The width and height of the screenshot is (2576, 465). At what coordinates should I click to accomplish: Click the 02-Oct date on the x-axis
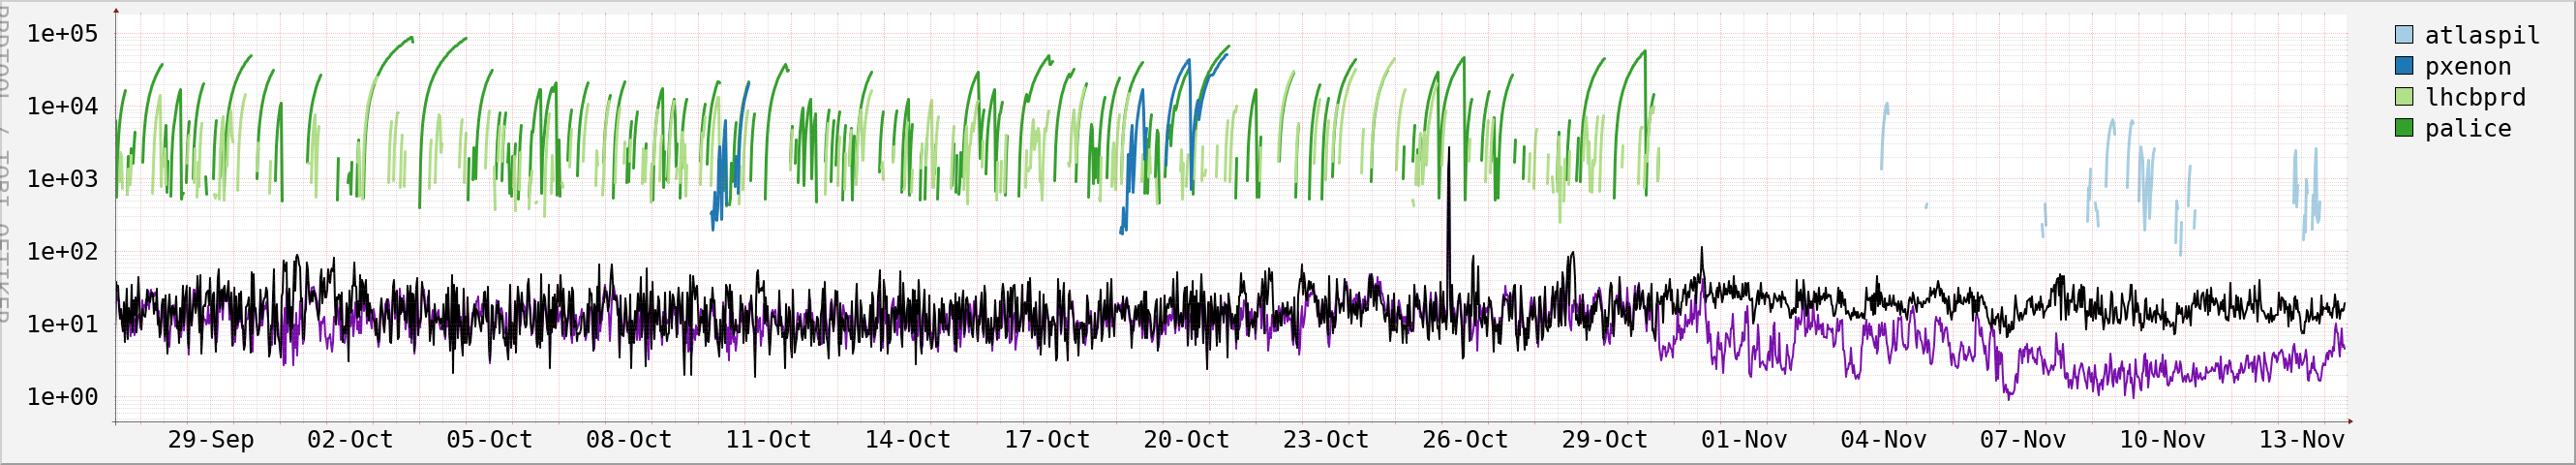350,440
